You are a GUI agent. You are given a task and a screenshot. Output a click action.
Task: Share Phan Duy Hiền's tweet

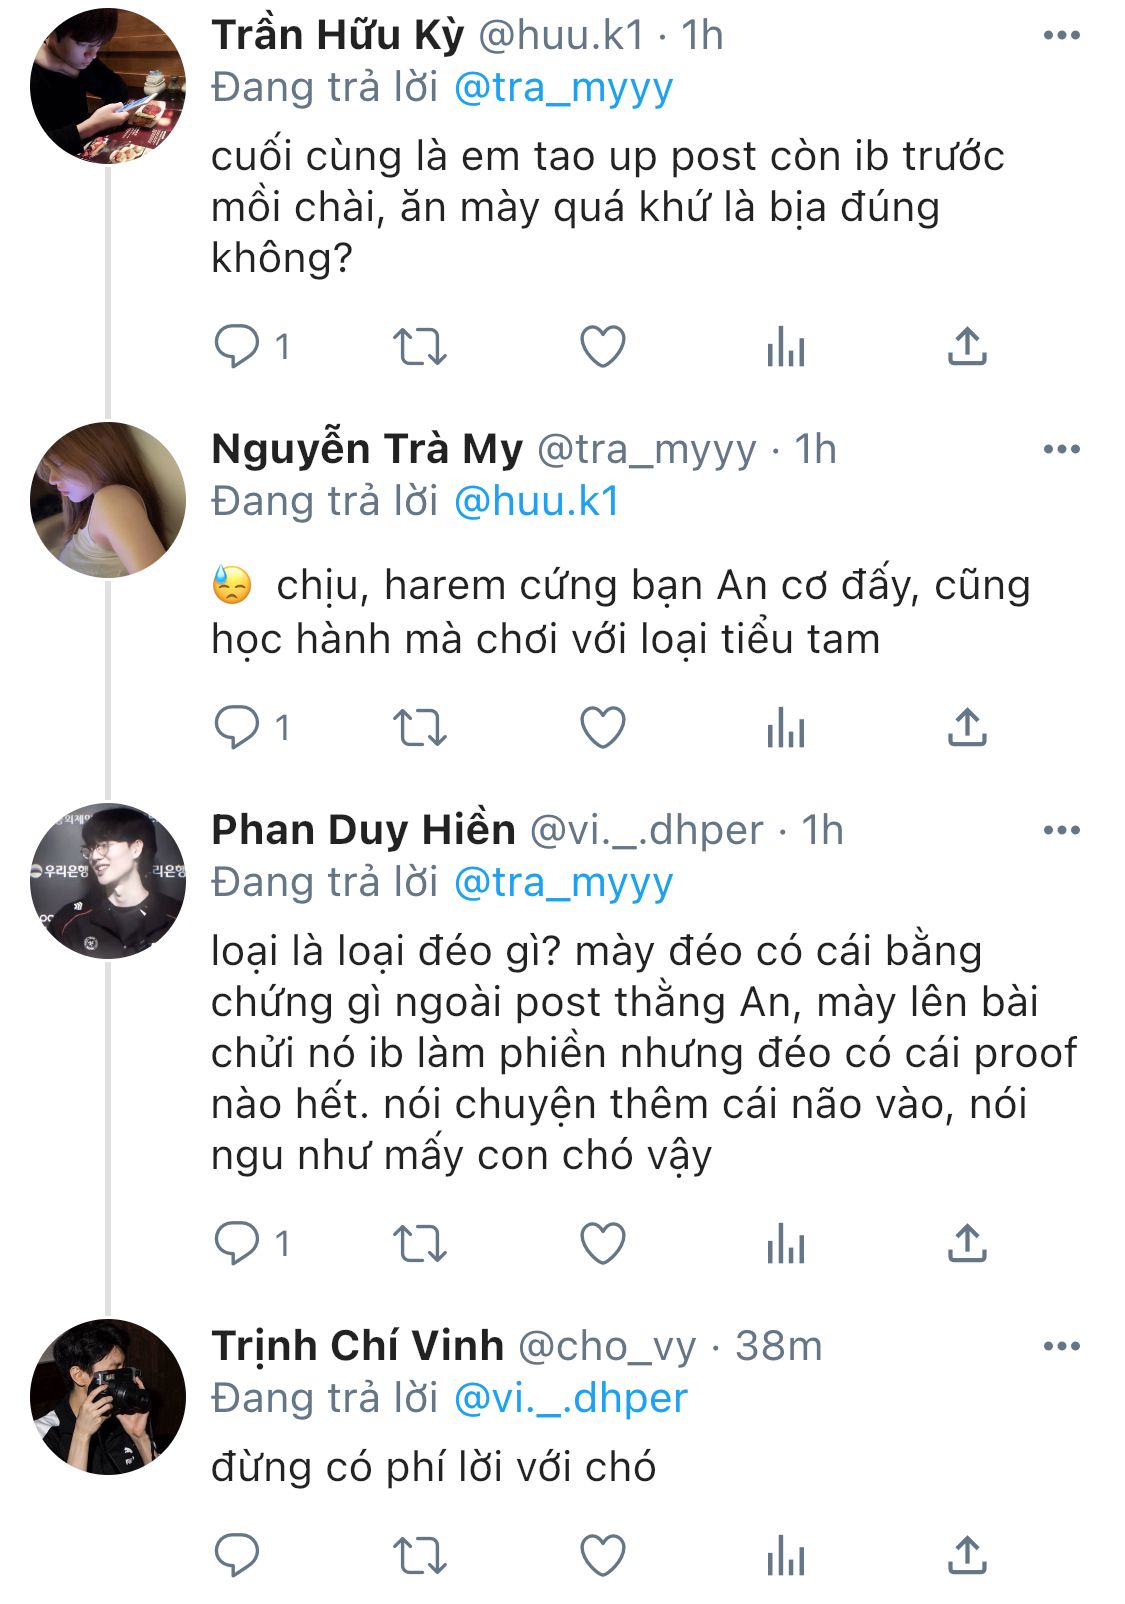(967, 1243)
